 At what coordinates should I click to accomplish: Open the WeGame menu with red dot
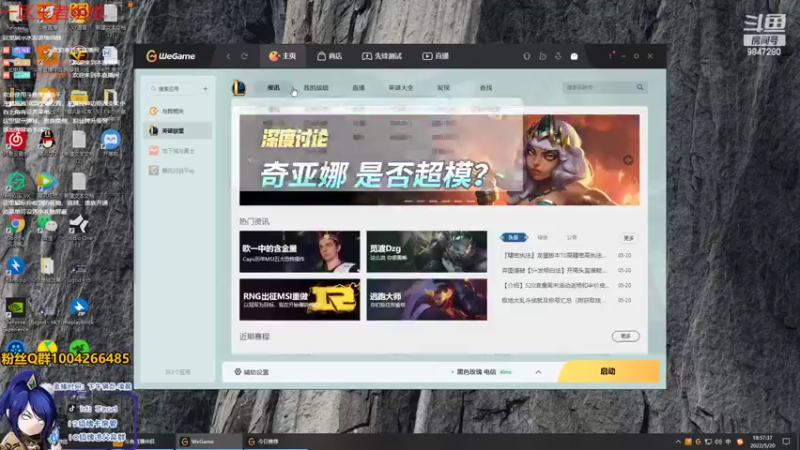(611, 55)
